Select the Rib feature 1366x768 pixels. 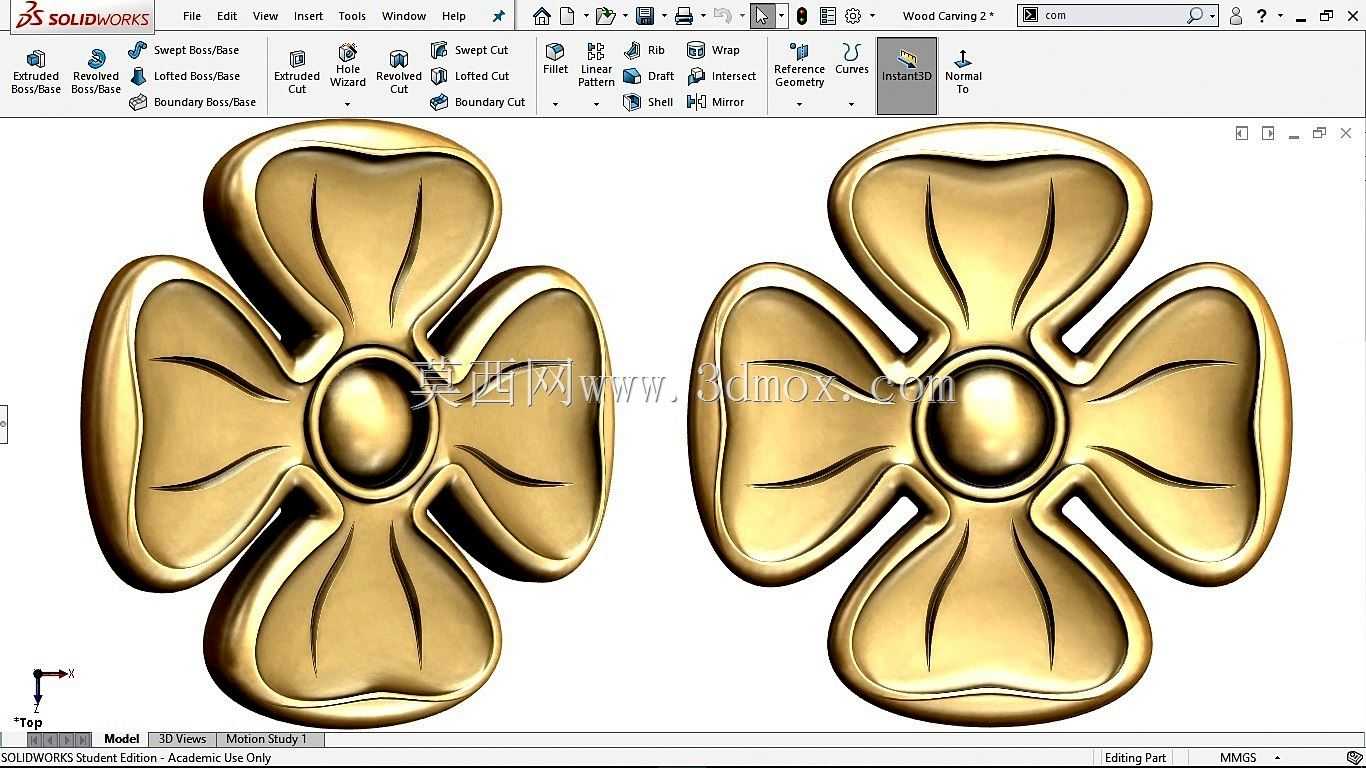[644, 50]
